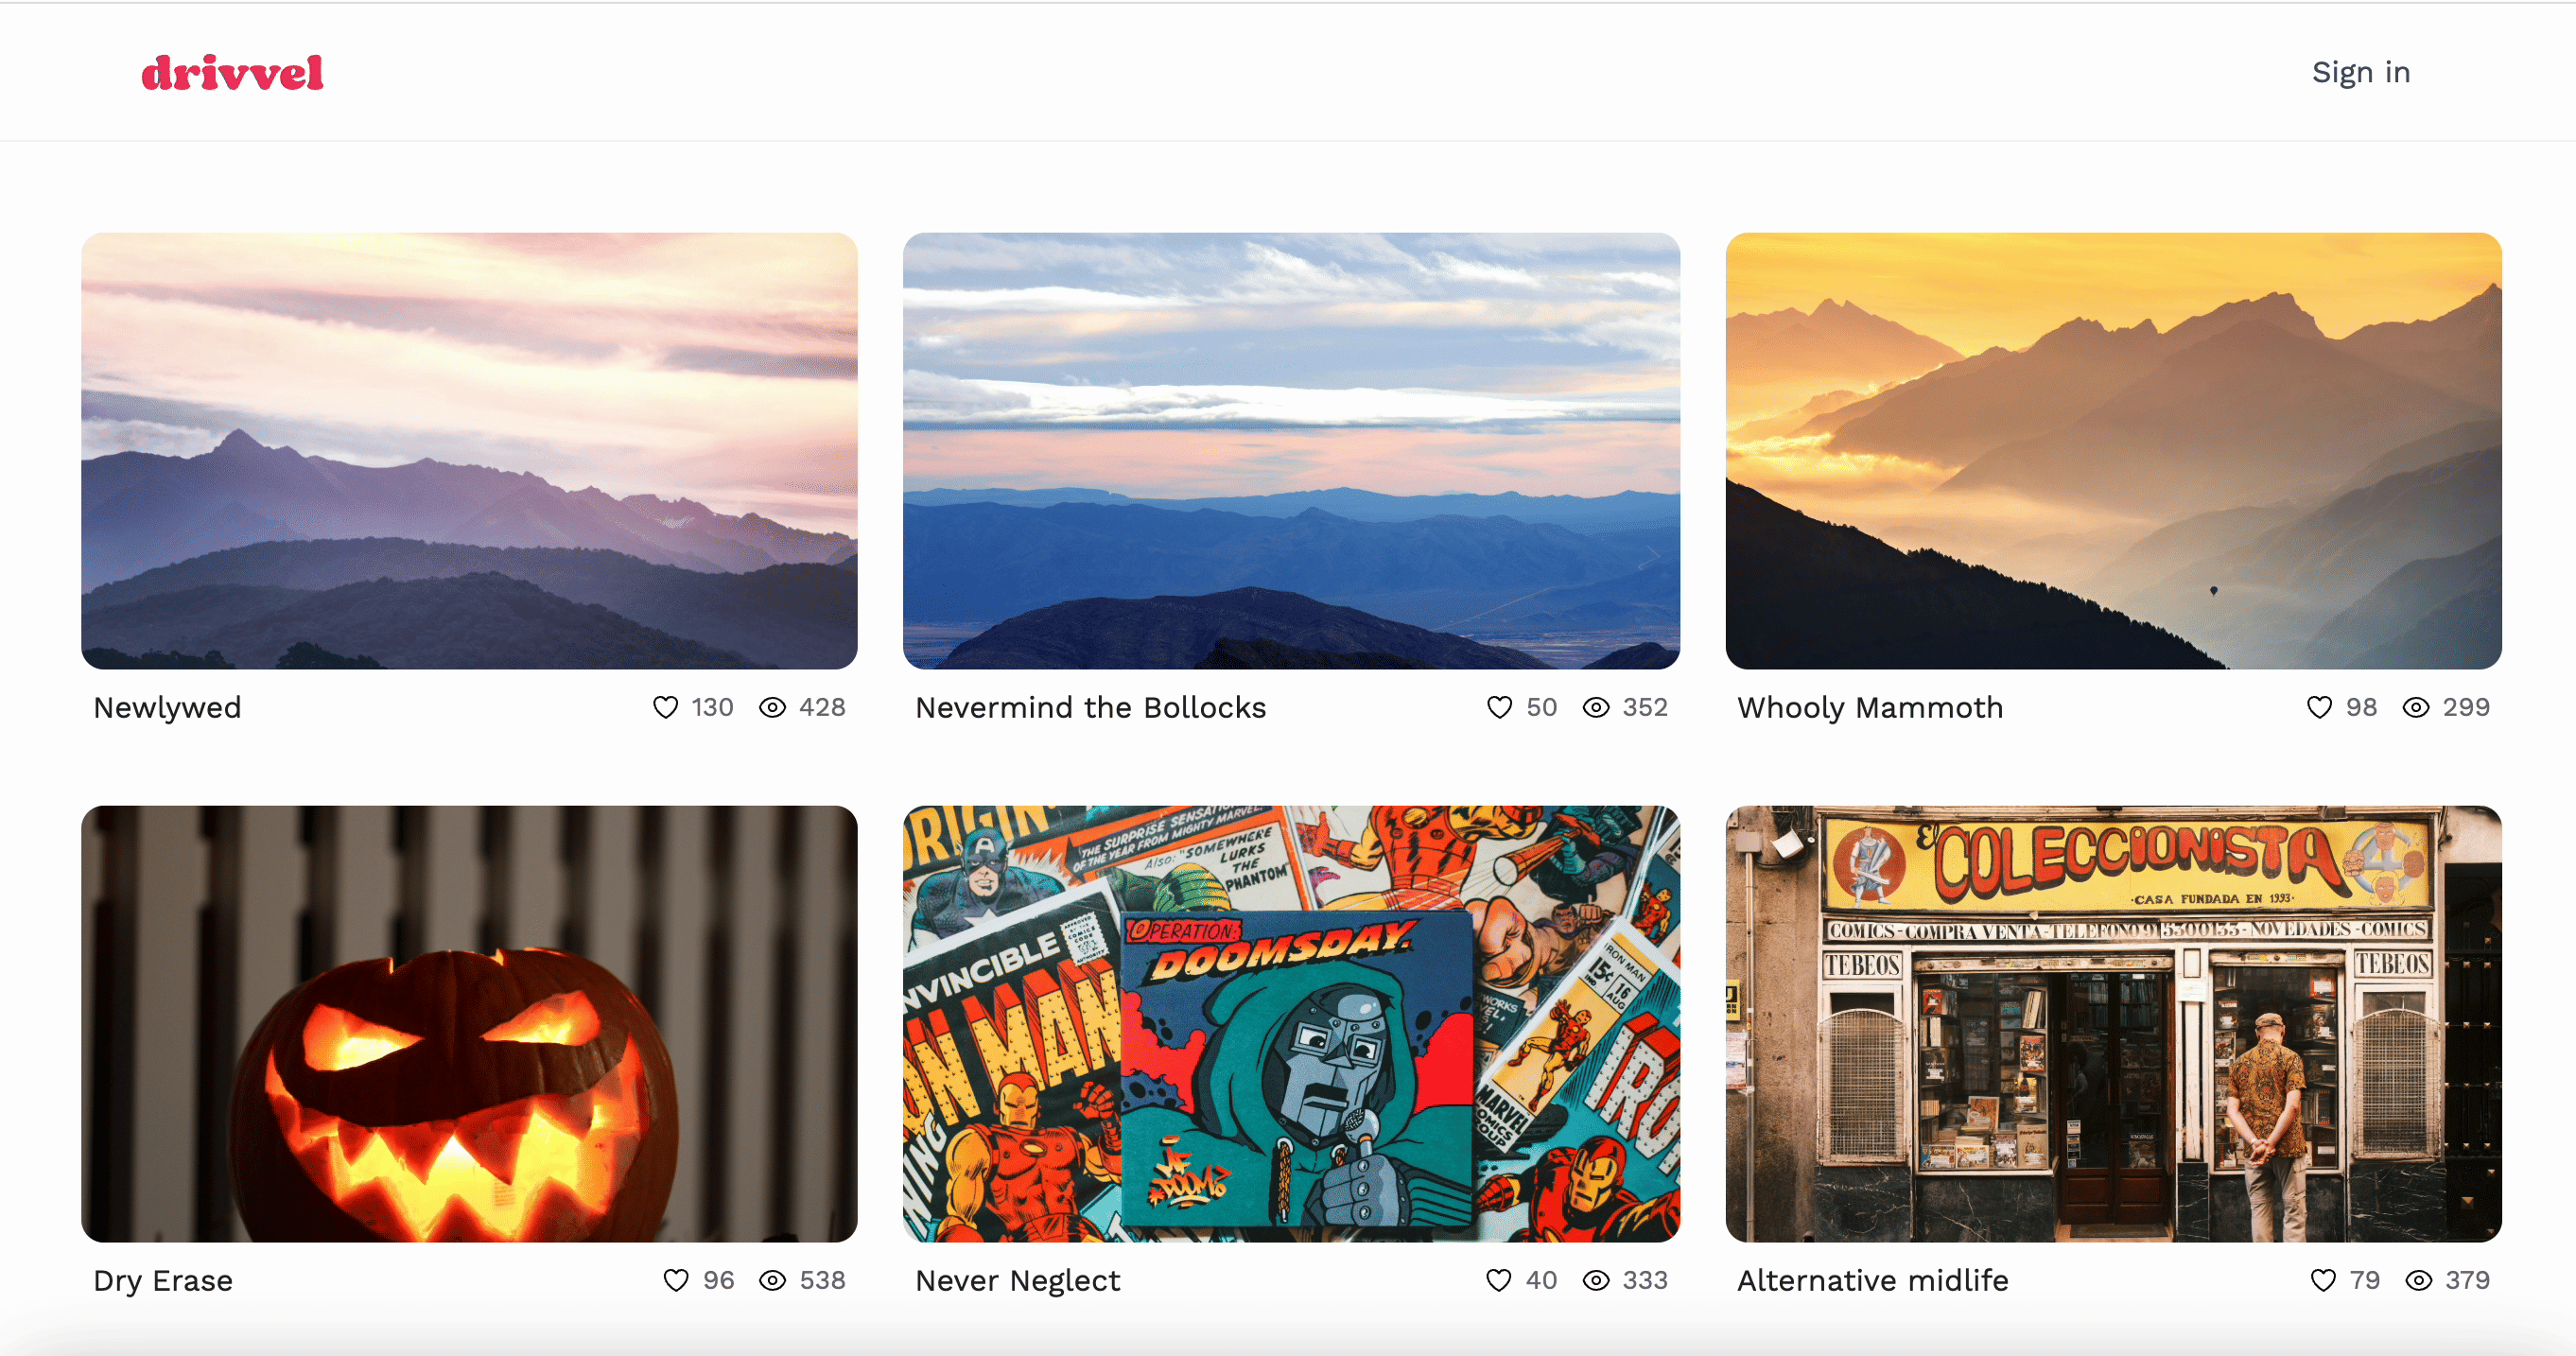Screen dimensions: 2576x1356
Task: Tap heart icon beside Dry Erase
Action: pos(676,1281)
